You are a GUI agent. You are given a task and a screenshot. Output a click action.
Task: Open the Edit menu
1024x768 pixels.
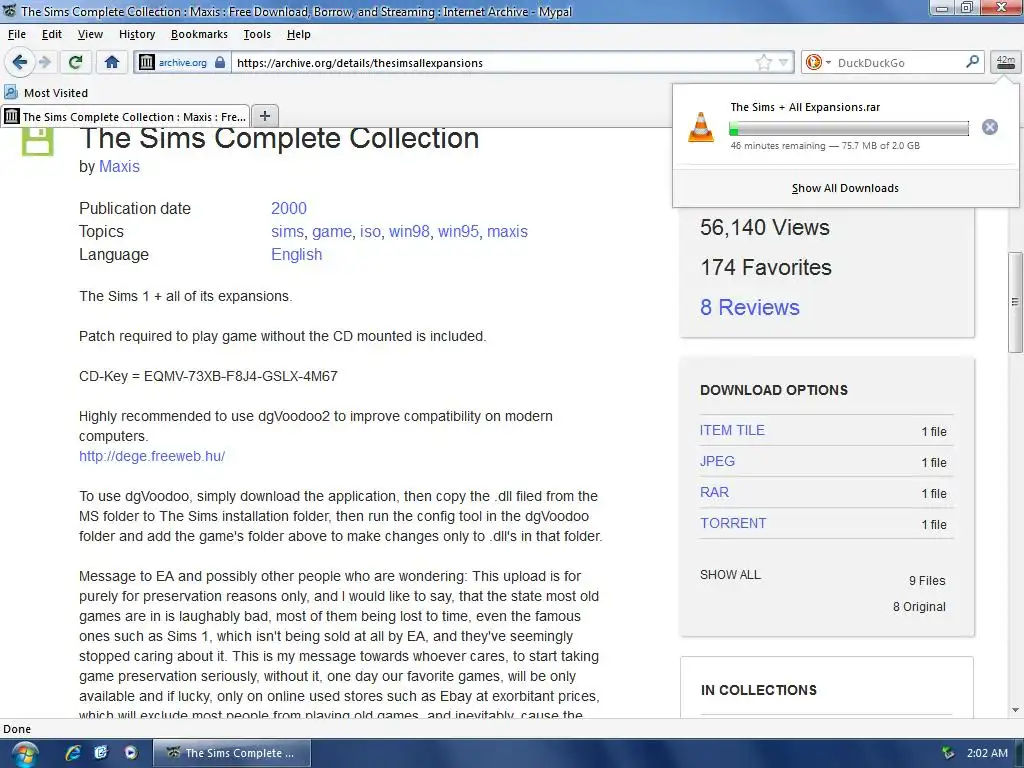[x=52, y=34]
